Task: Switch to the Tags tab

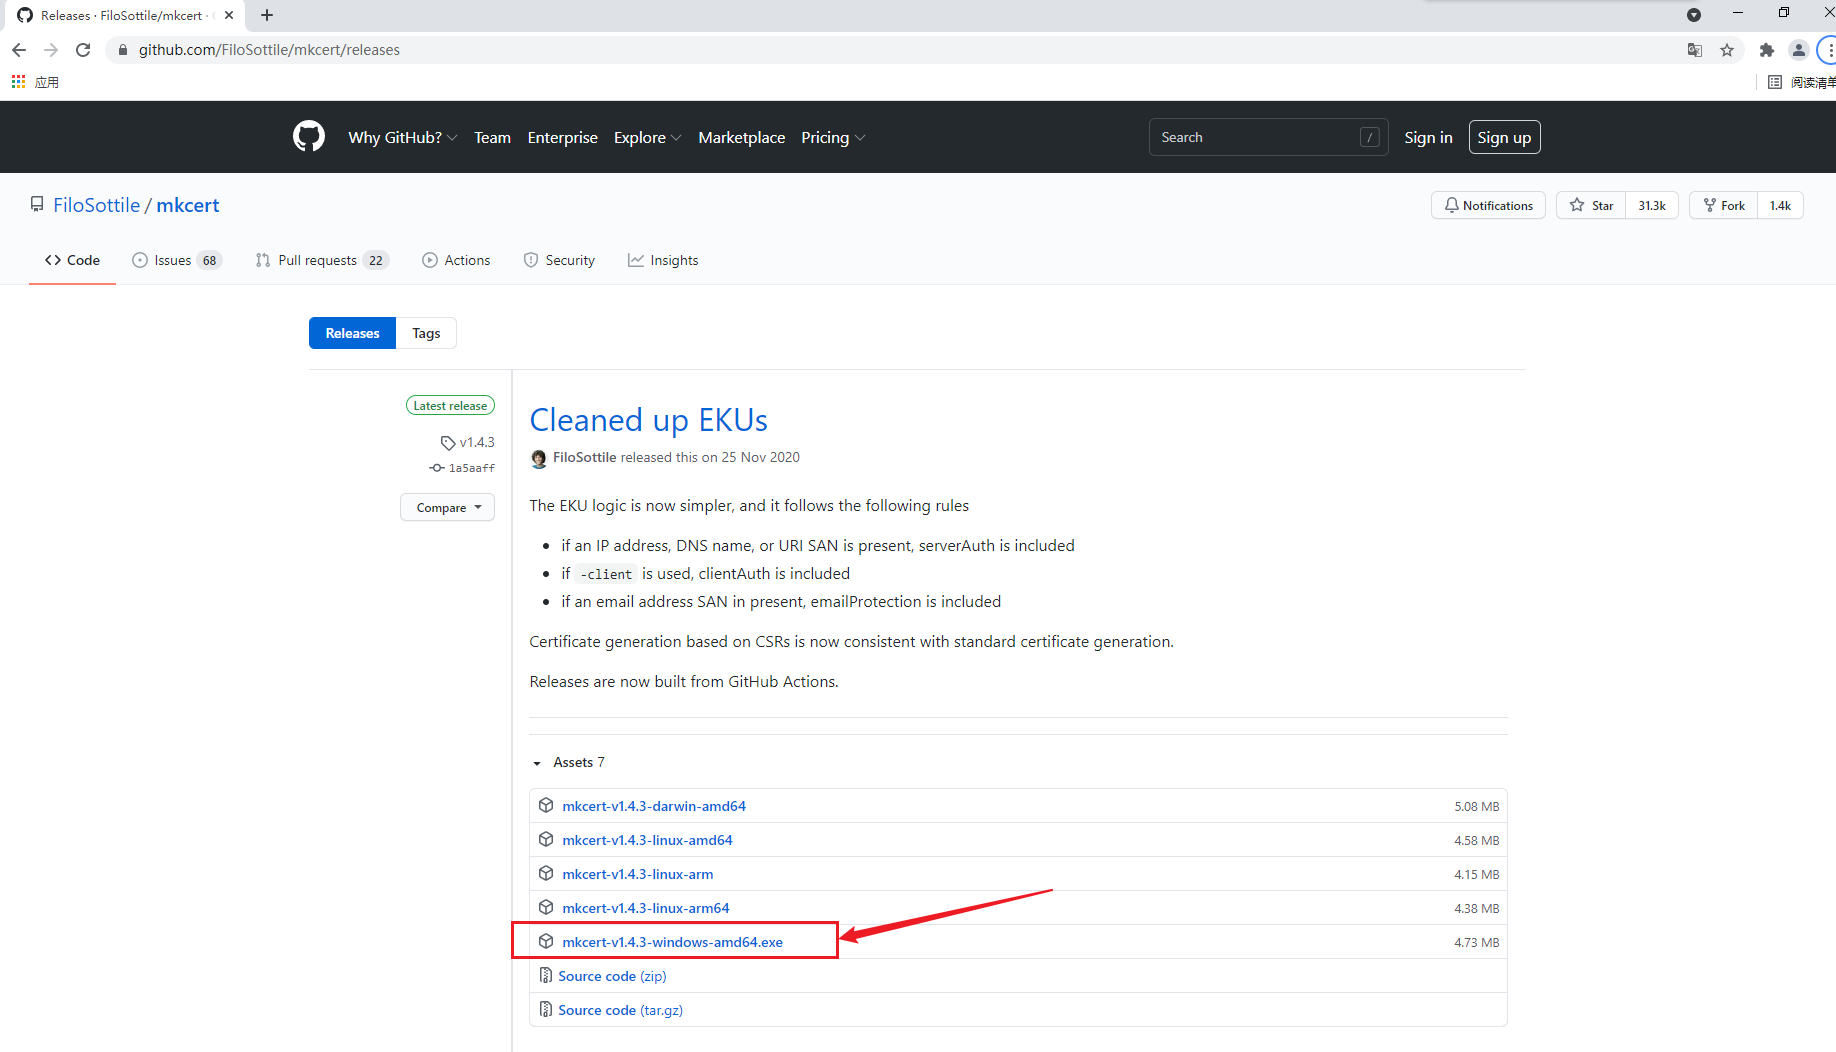Action: 426,334
